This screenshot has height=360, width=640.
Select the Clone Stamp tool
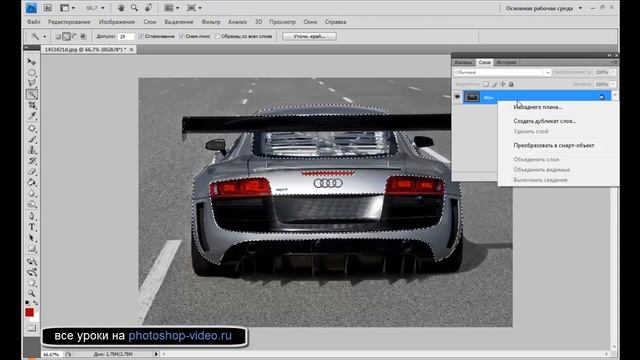pyautogui.click(x=31, y=150)
